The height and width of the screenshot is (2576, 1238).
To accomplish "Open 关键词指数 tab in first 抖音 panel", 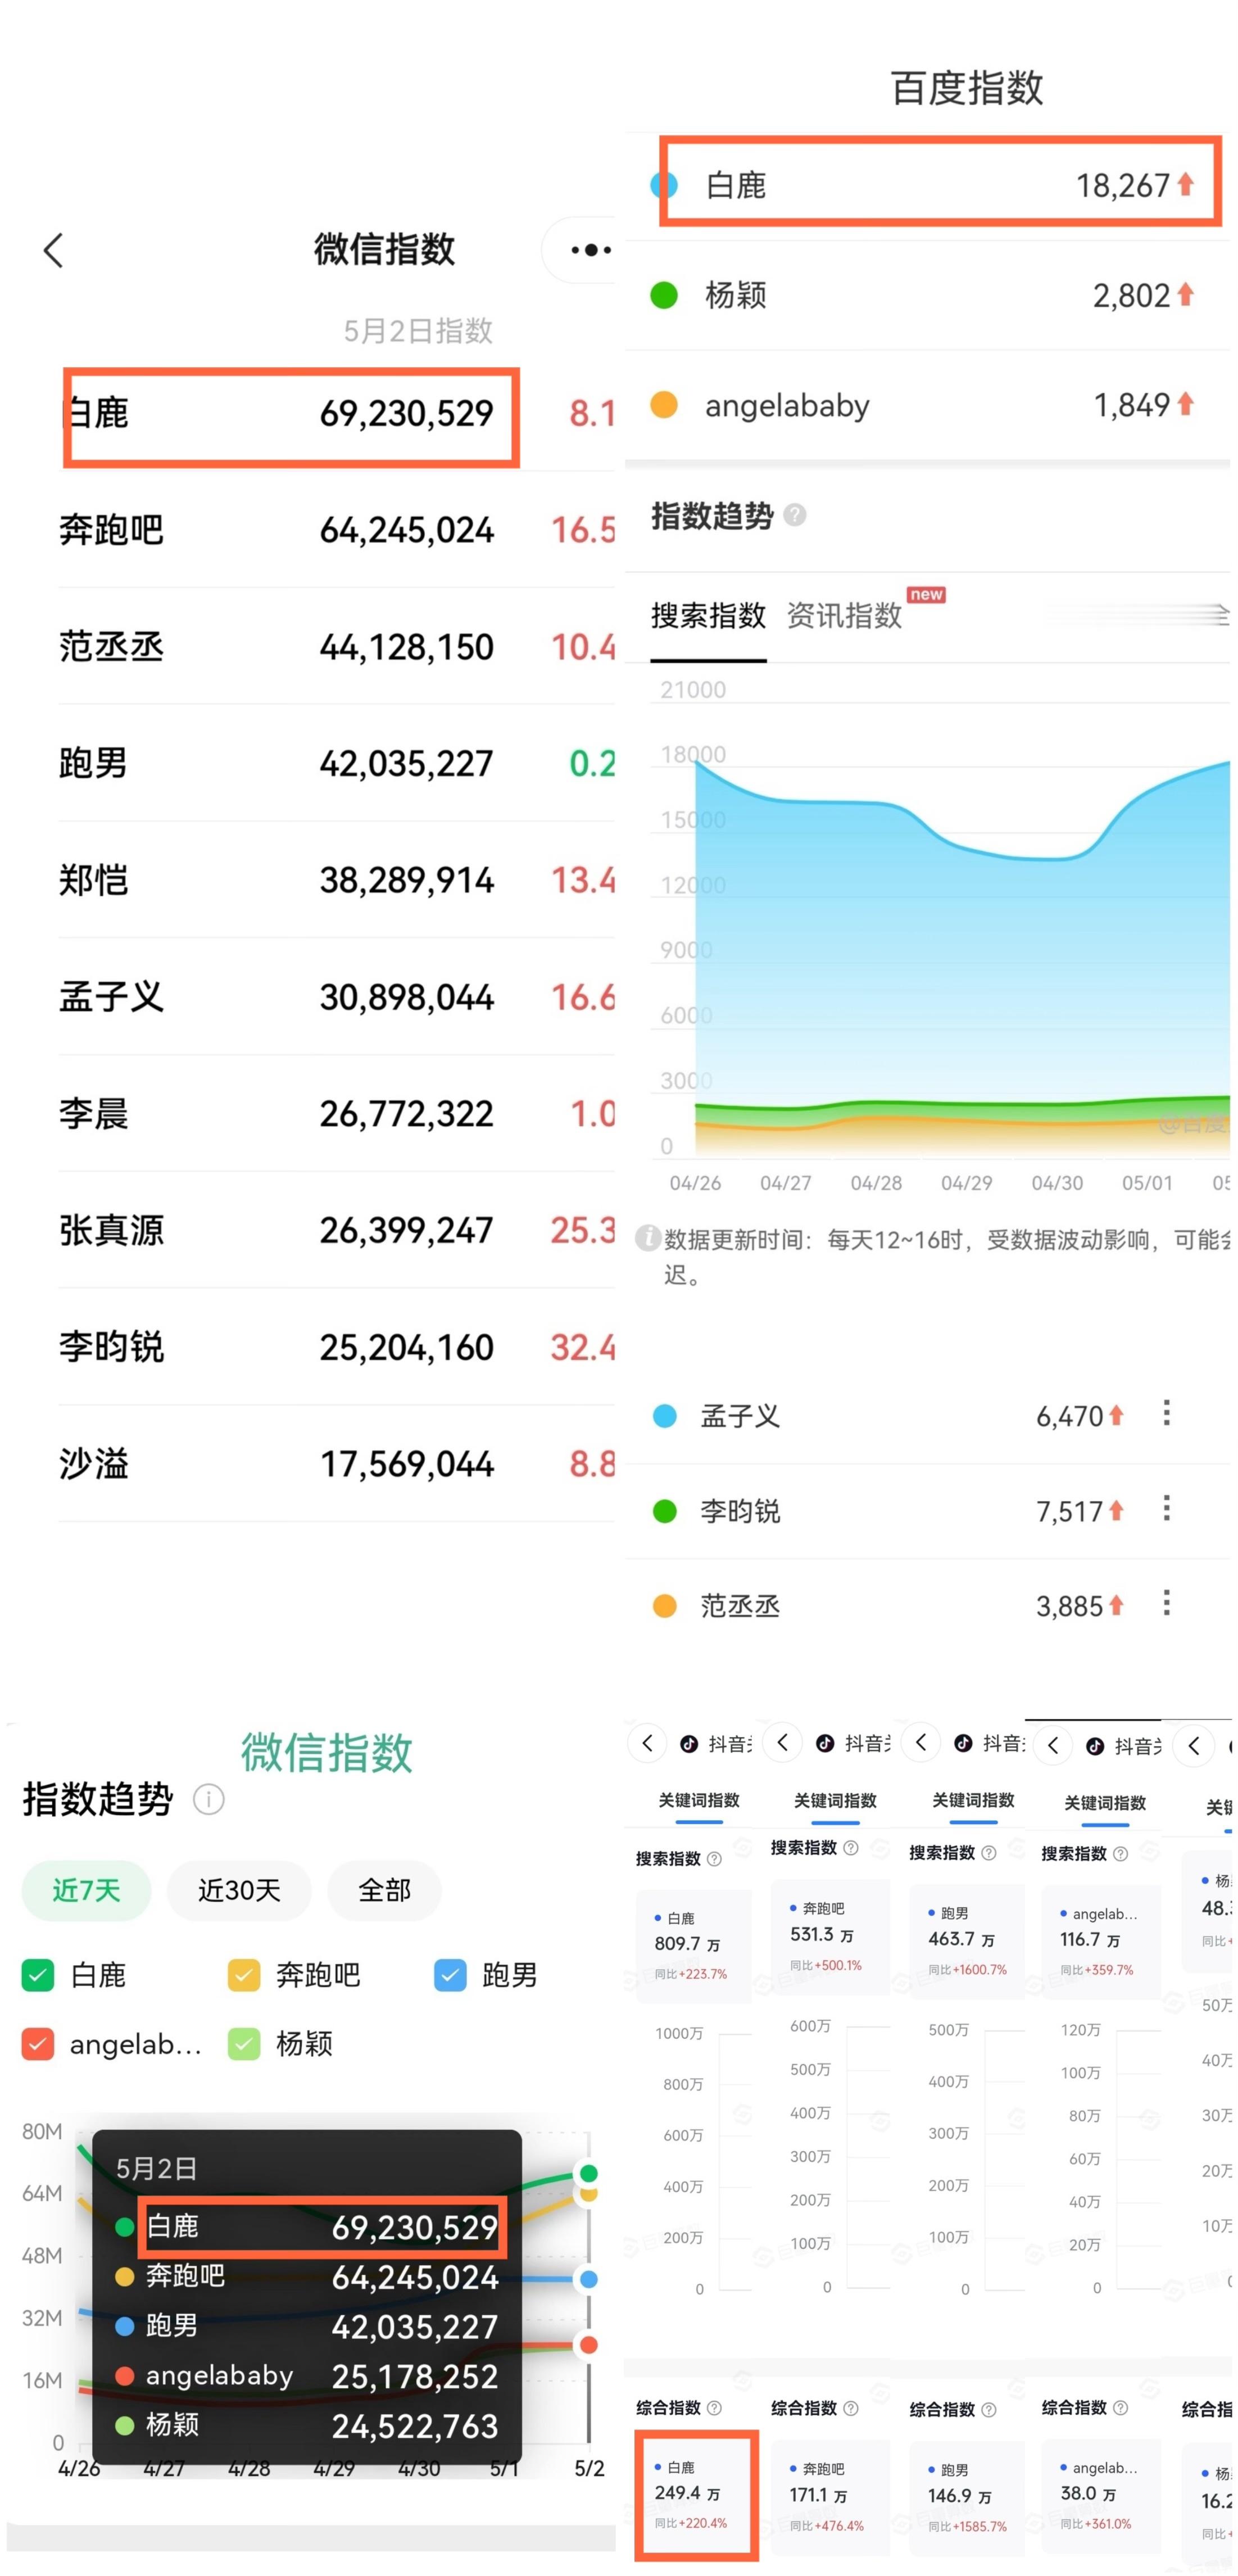I will 699,1800.
